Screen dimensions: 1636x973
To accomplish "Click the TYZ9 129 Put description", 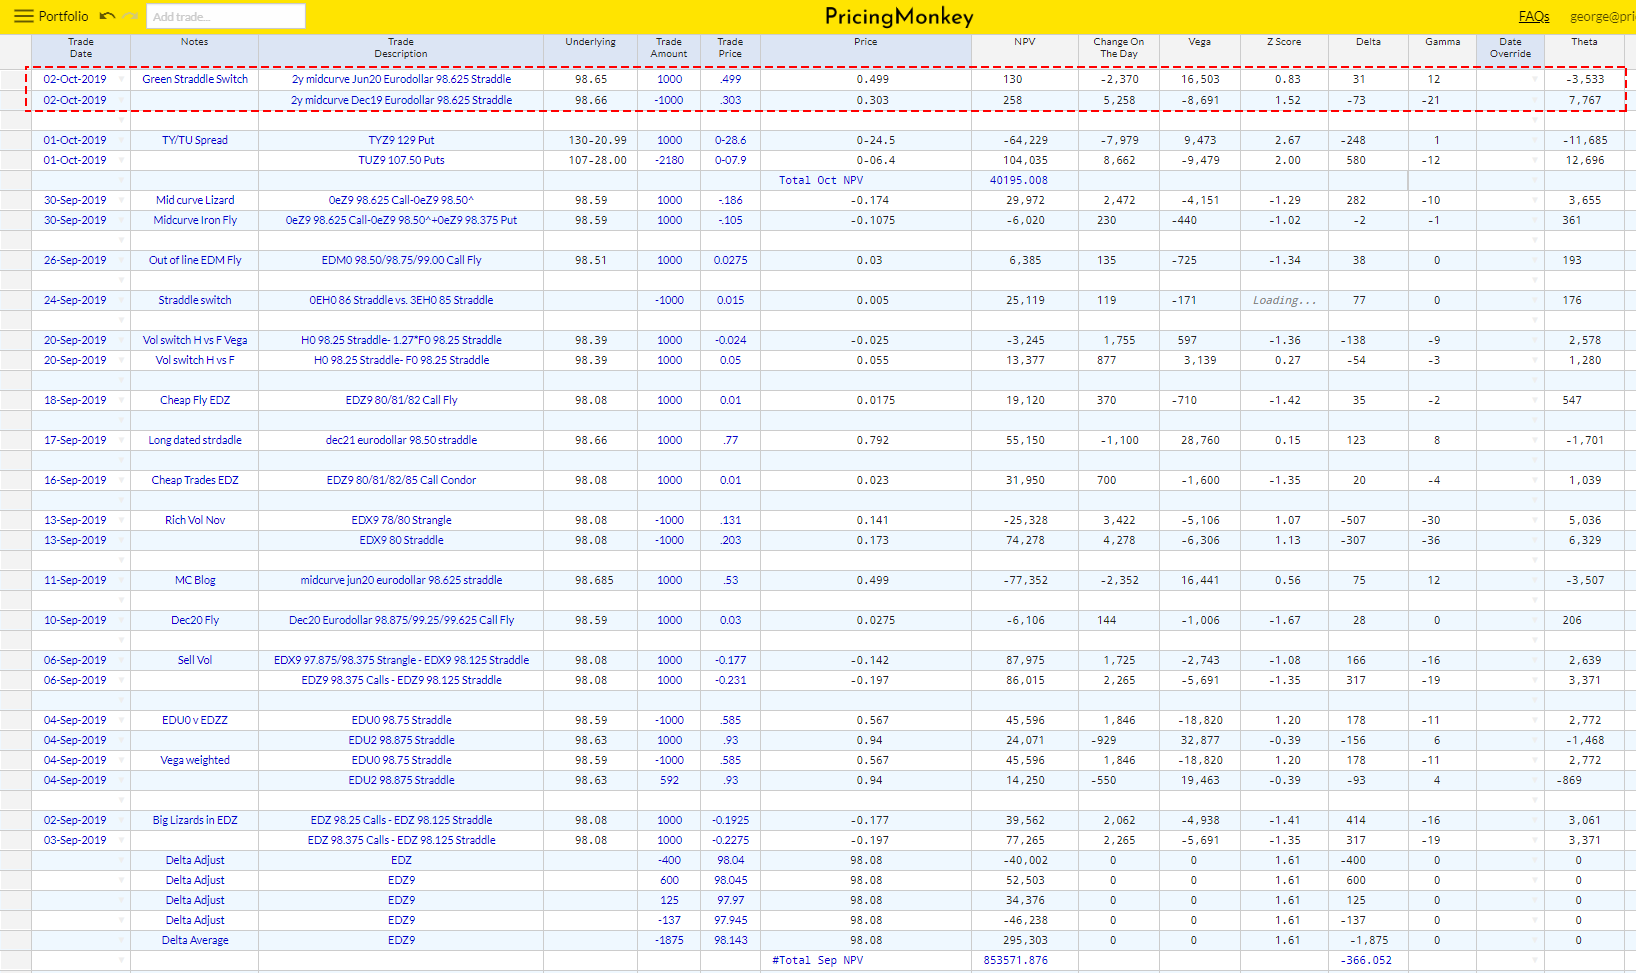I will pyautogui.click(x=401, y=140).
